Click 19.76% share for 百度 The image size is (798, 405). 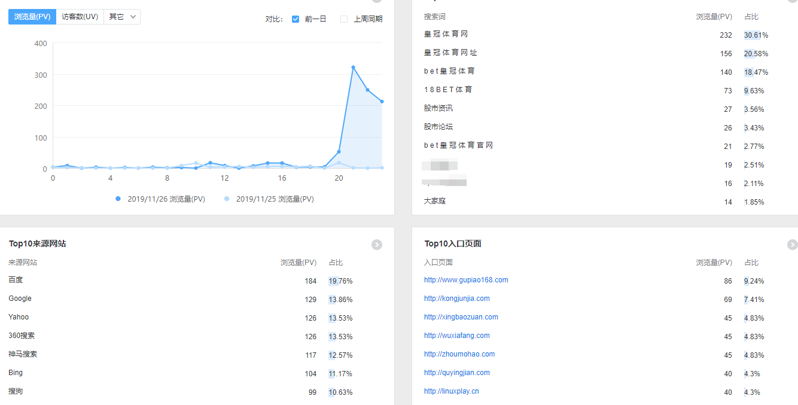[340, 281]
